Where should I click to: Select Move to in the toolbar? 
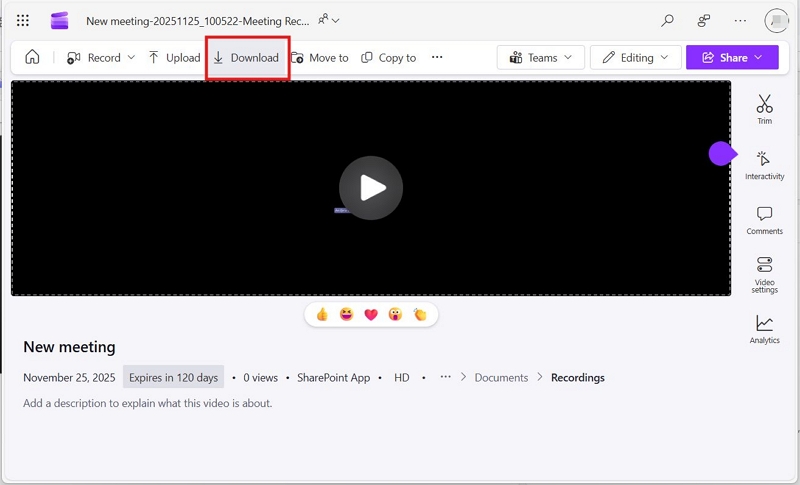click(x=320, y=58)
